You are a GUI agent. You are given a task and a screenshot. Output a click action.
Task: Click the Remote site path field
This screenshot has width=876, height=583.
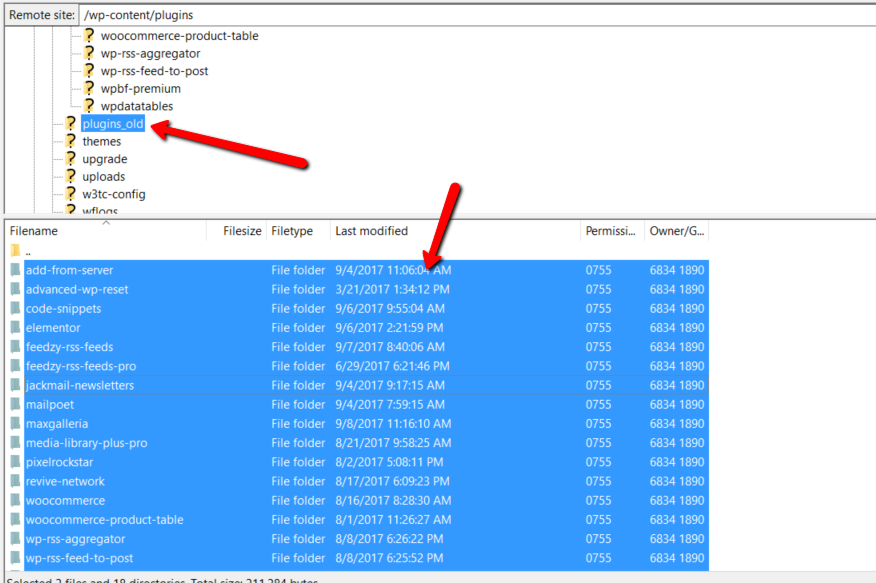point(478,15)
